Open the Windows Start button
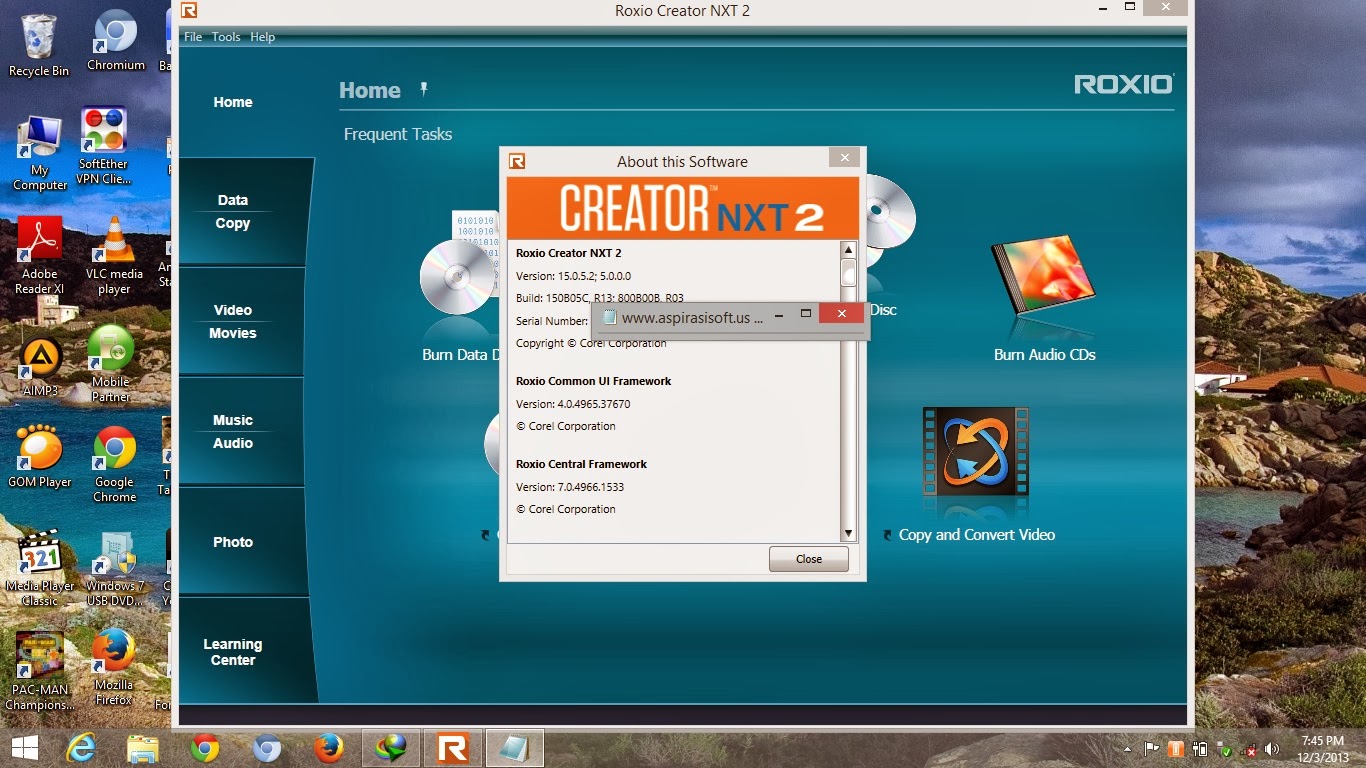The width and height of the screenshot is (1366, 768). 25,747
